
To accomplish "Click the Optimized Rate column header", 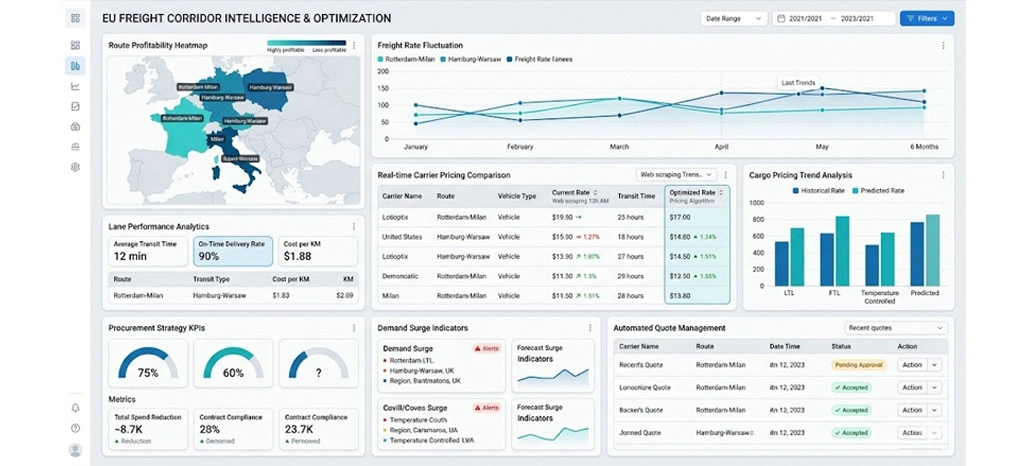I will tap(697, 196).
